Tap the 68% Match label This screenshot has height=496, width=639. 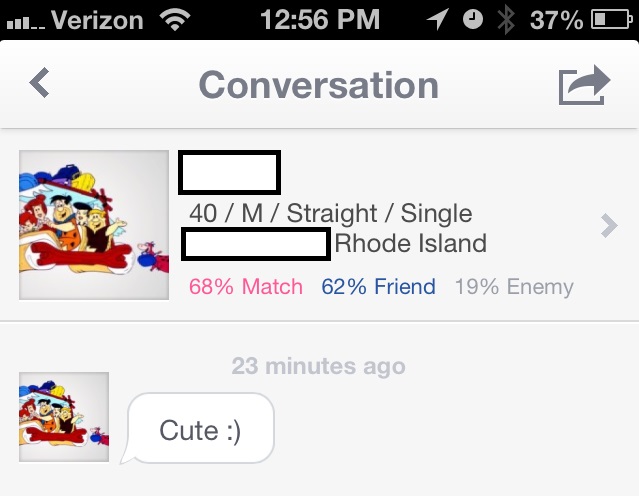[x=245, y=287]
